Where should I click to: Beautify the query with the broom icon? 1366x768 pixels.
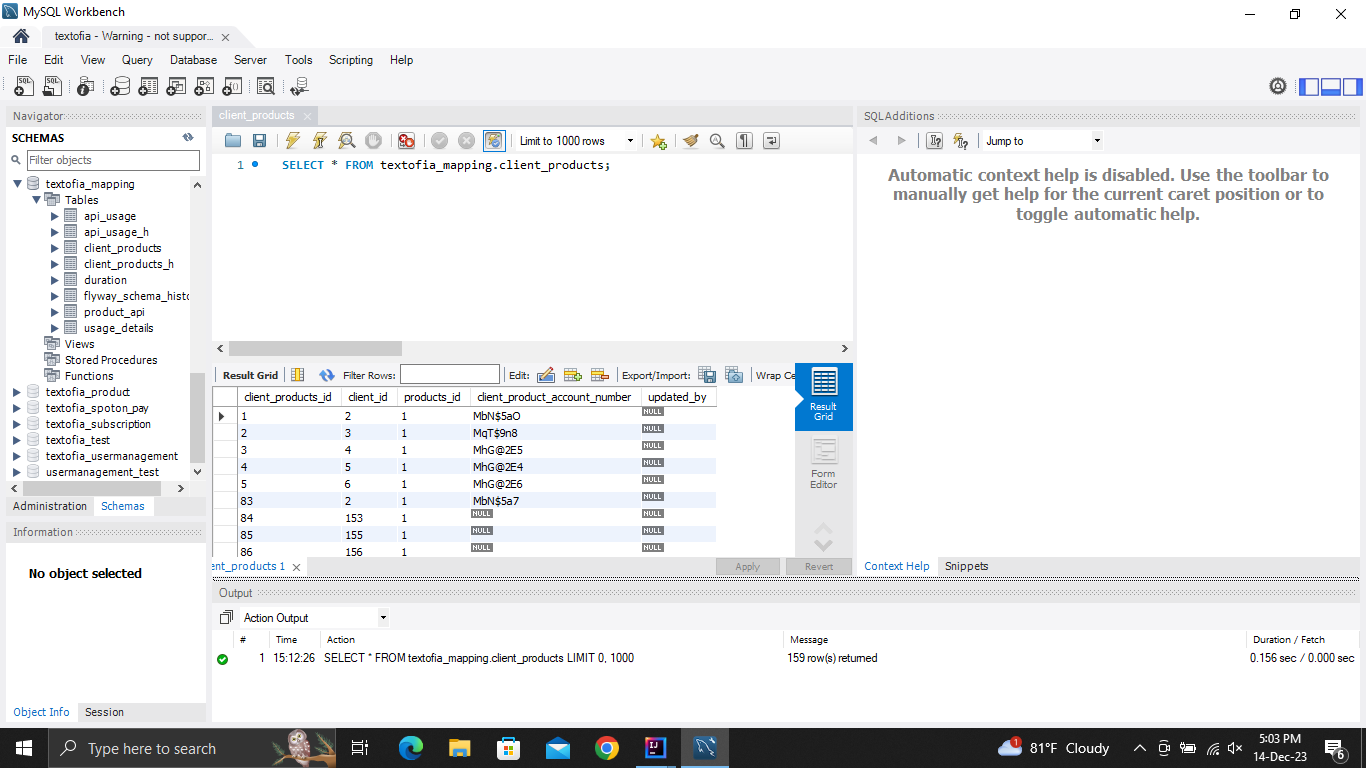pos(690,141)
